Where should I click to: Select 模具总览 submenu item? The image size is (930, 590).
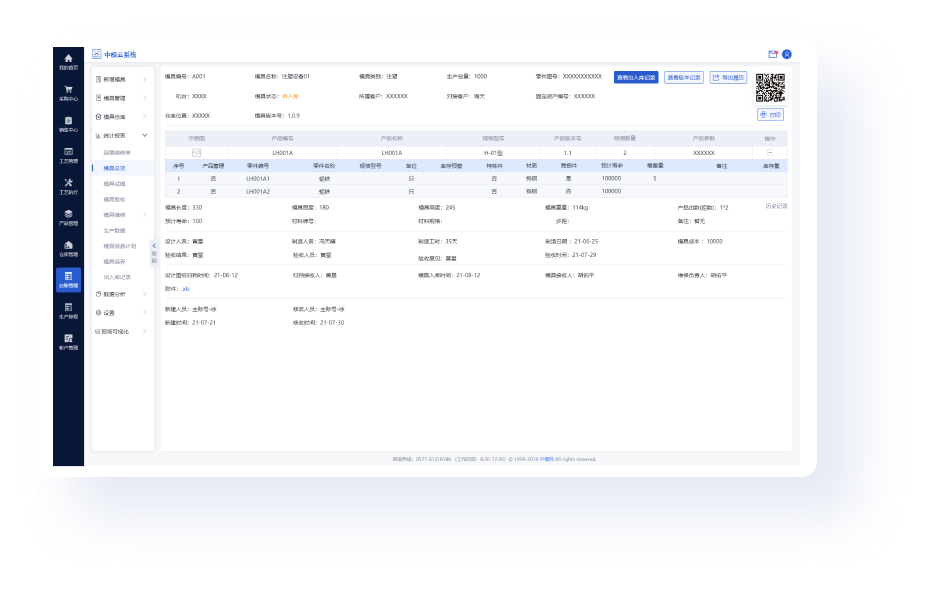coord(114,168)
